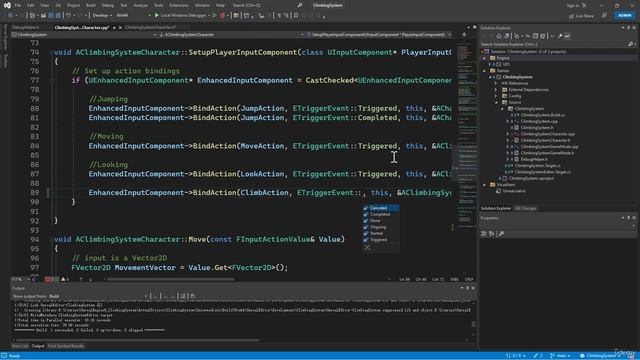Collapse the Engine folder
The image size is (640, 360).
pos(485,58)
